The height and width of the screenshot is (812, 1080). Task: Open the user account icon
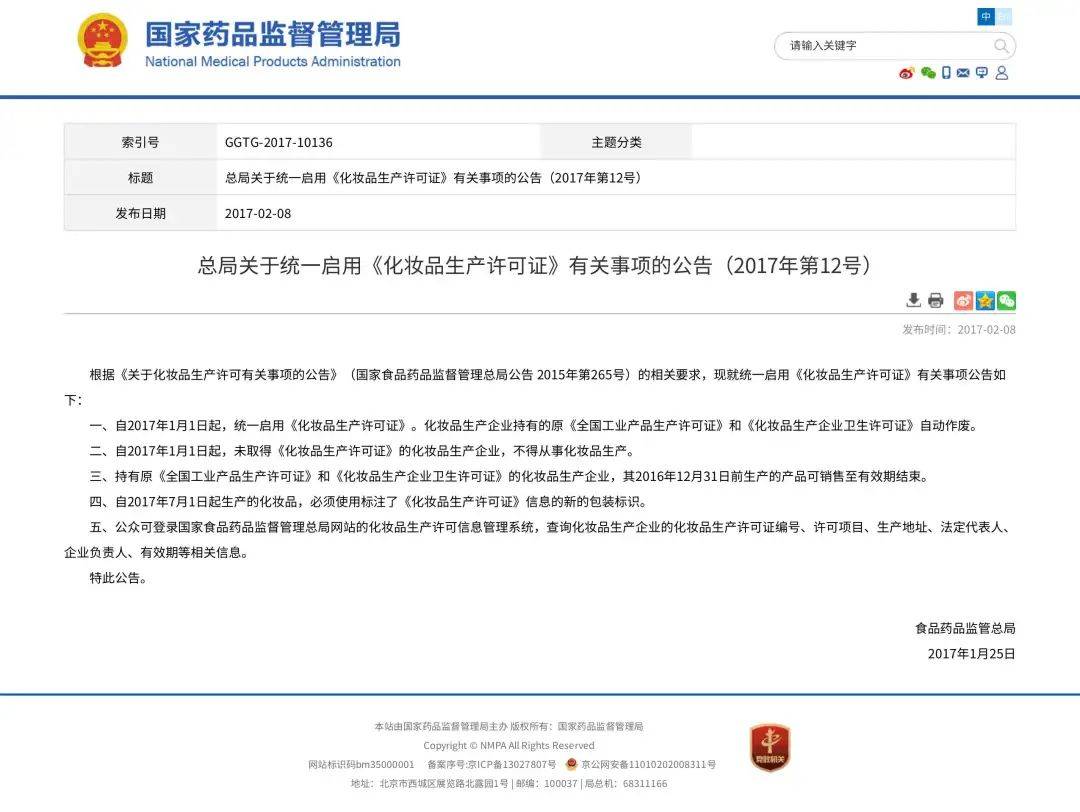(x=1002, y=72)
